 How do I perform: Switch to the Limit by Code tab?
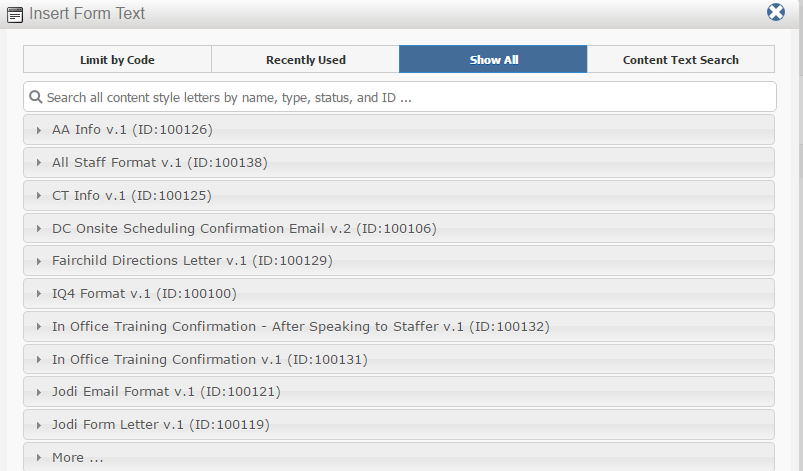click(x=117, y=59)
